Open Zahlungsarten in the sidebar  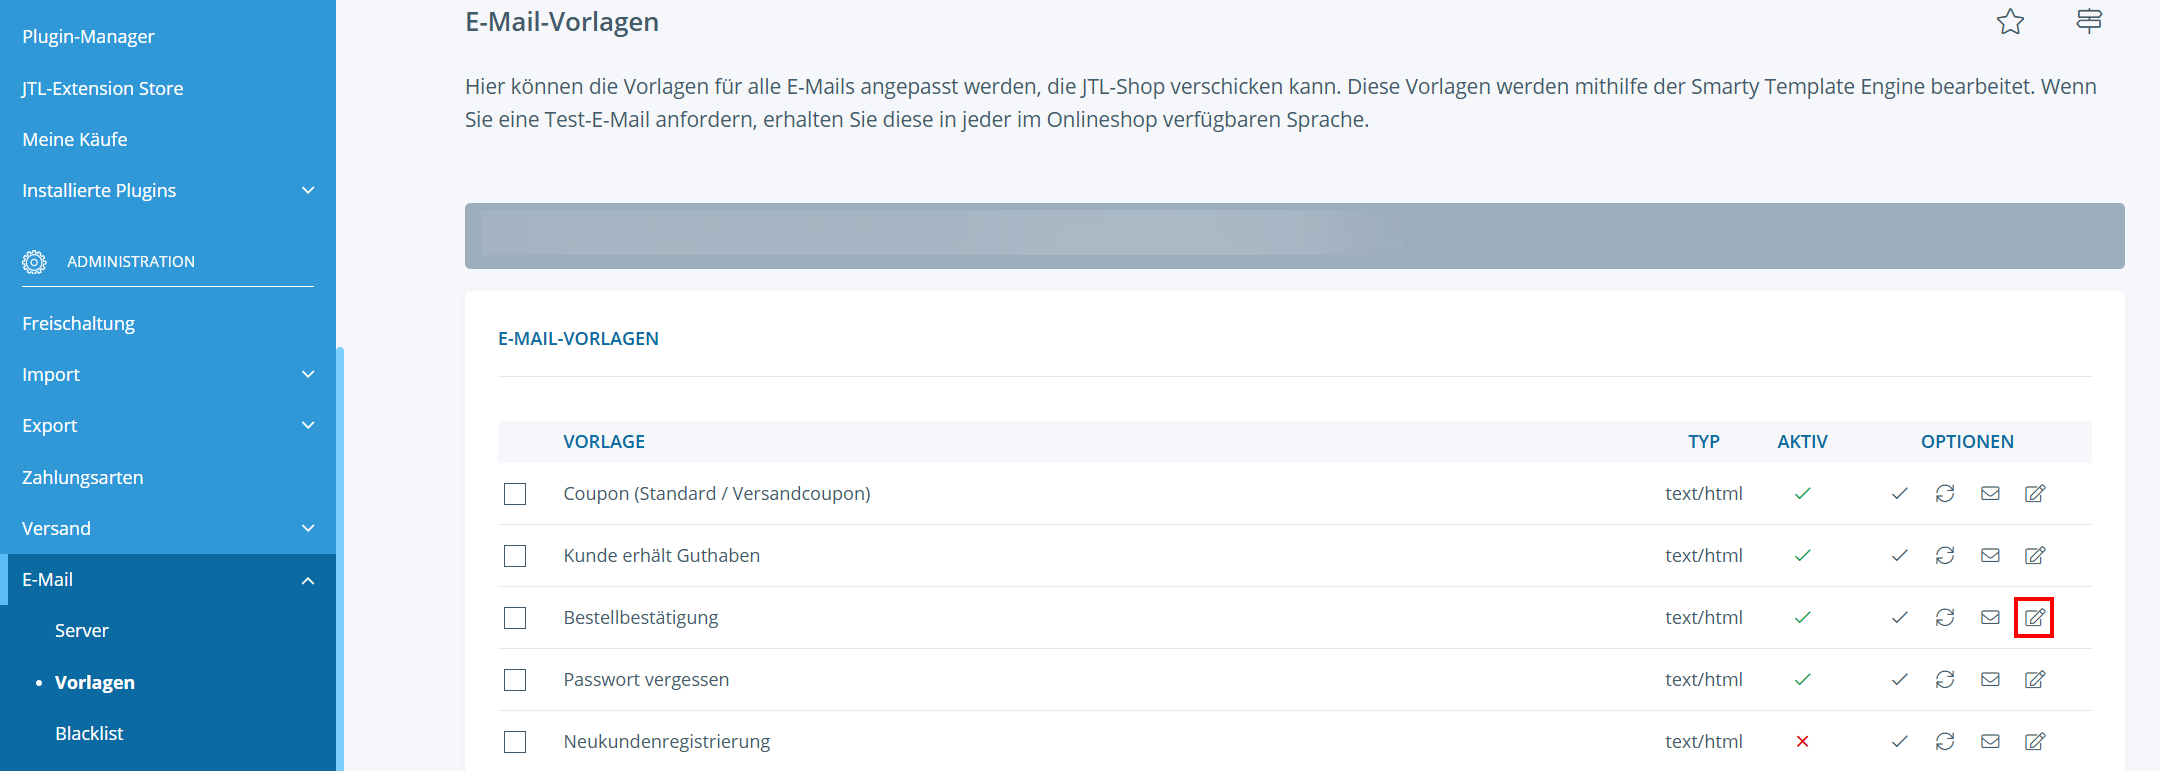pos(82,478)
